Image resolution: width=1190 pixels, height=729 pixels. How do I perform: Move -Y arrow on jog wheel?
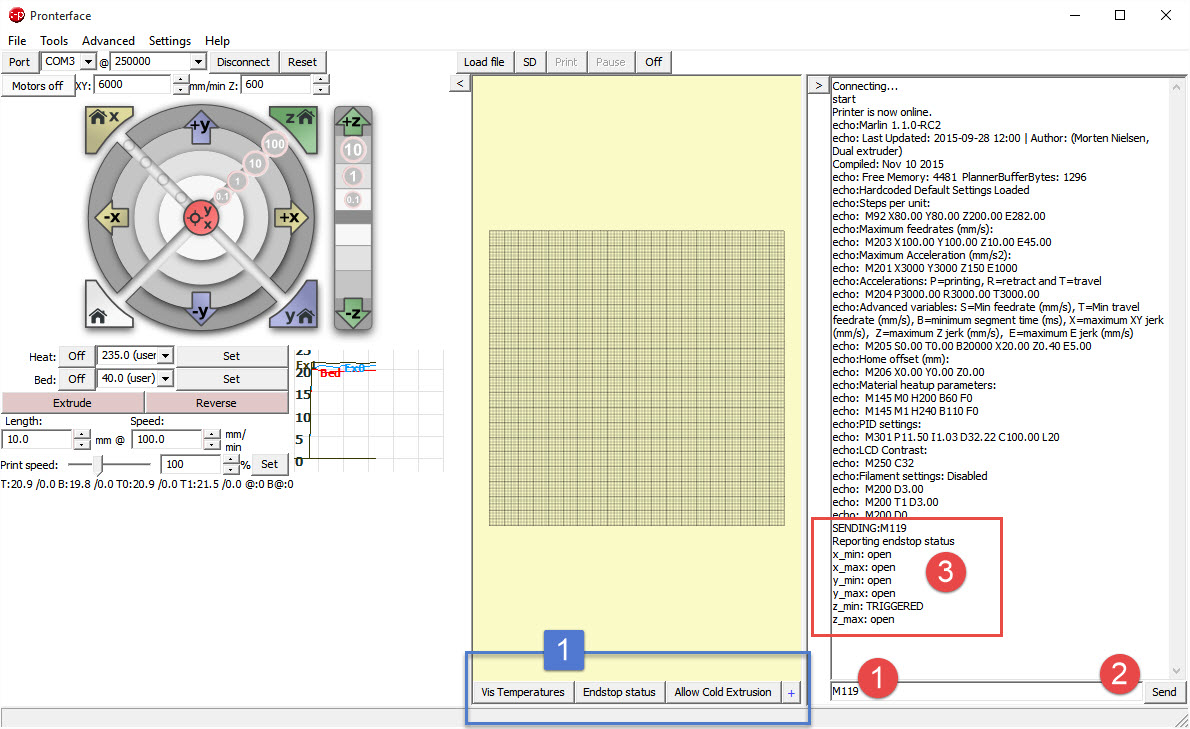200,310
